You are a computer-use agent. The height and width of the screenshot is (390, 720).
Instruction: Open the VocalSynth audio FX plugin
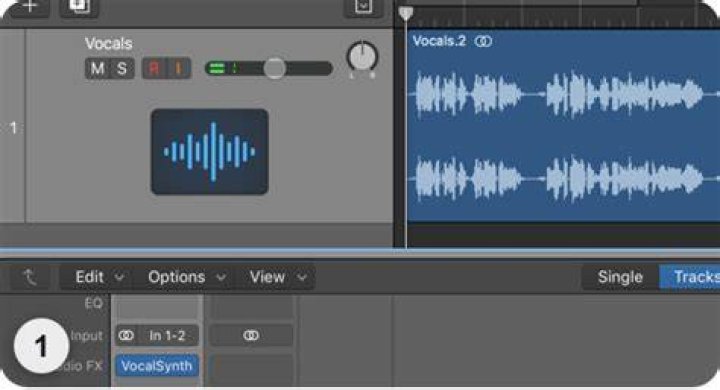tap(157, 366)
